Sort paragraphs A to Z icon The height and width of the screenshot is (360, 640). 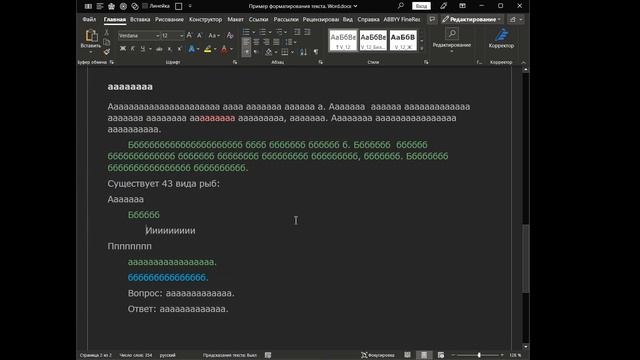tap(303, 52)
